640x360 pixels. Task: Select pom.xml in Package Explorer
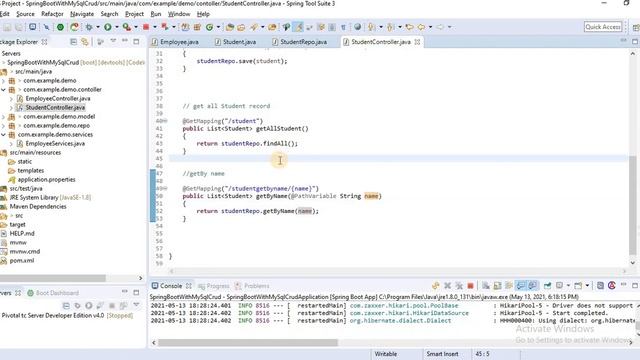click(22, 260)
